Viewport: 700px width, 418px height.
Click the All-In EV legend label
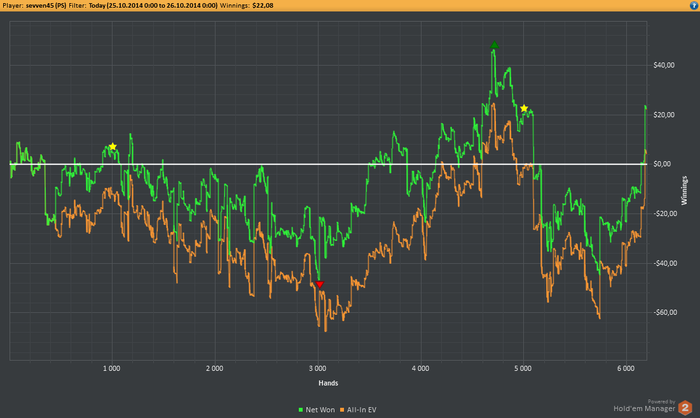pyautogui.click(x=362, y=410)
